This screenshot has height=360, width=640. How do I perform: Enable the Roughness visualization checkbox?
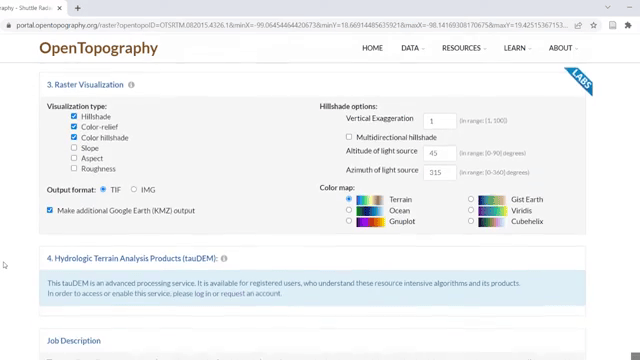(x=74, y=168)
